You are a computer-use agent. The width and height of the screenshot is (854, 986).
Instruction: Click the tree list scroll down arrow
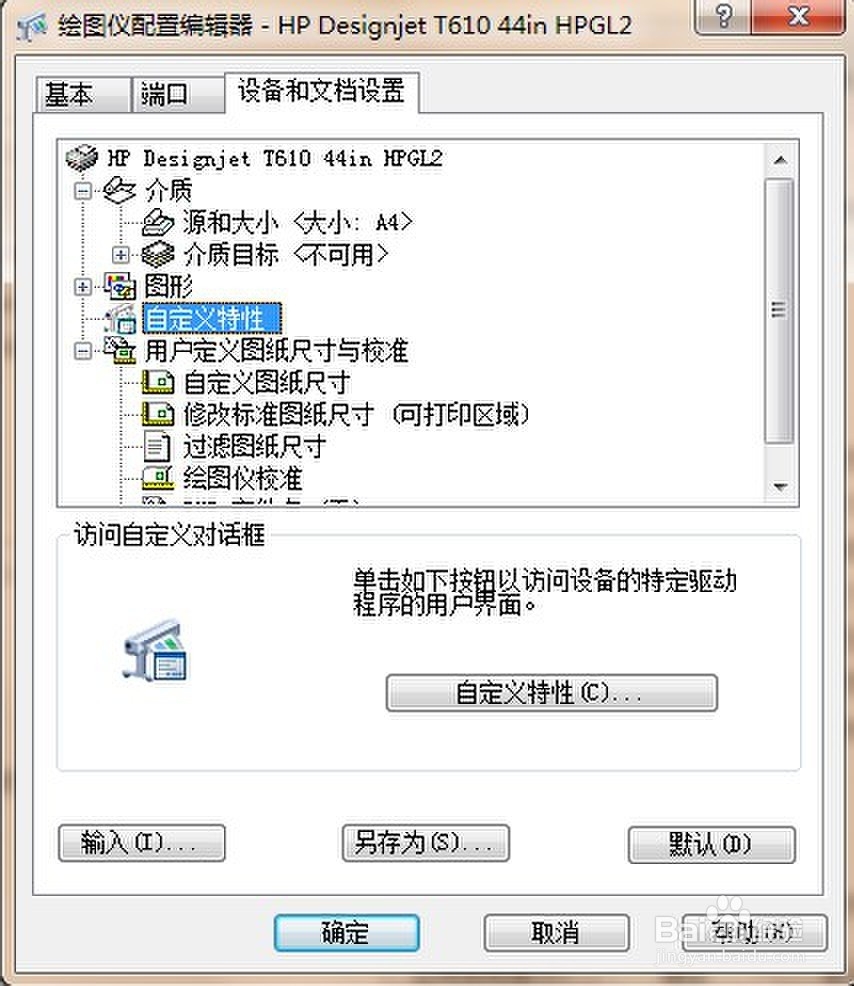(x=780, y=487)
